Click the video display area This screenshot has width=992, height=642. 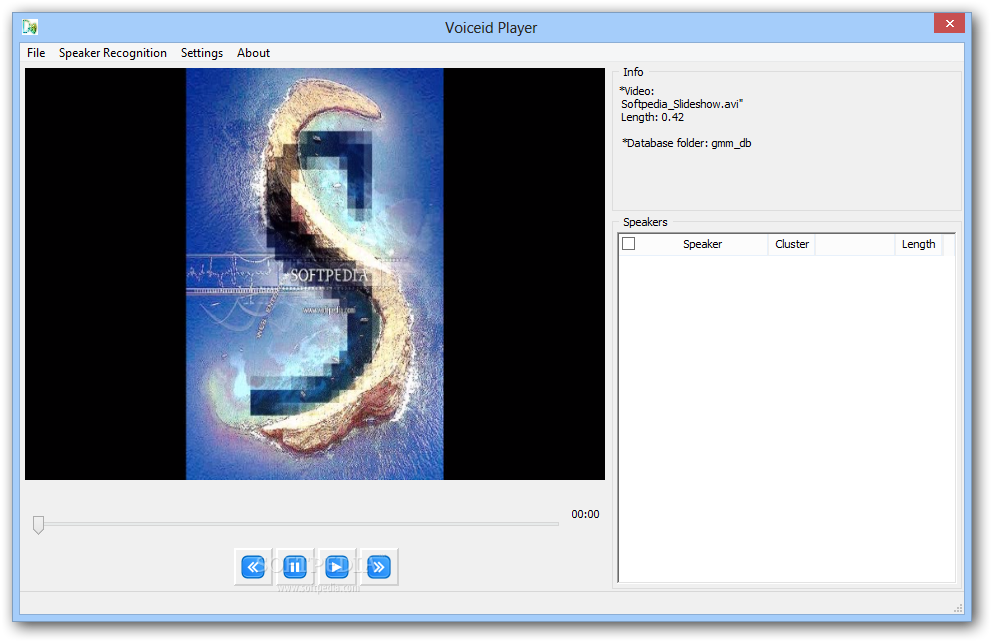314,274
